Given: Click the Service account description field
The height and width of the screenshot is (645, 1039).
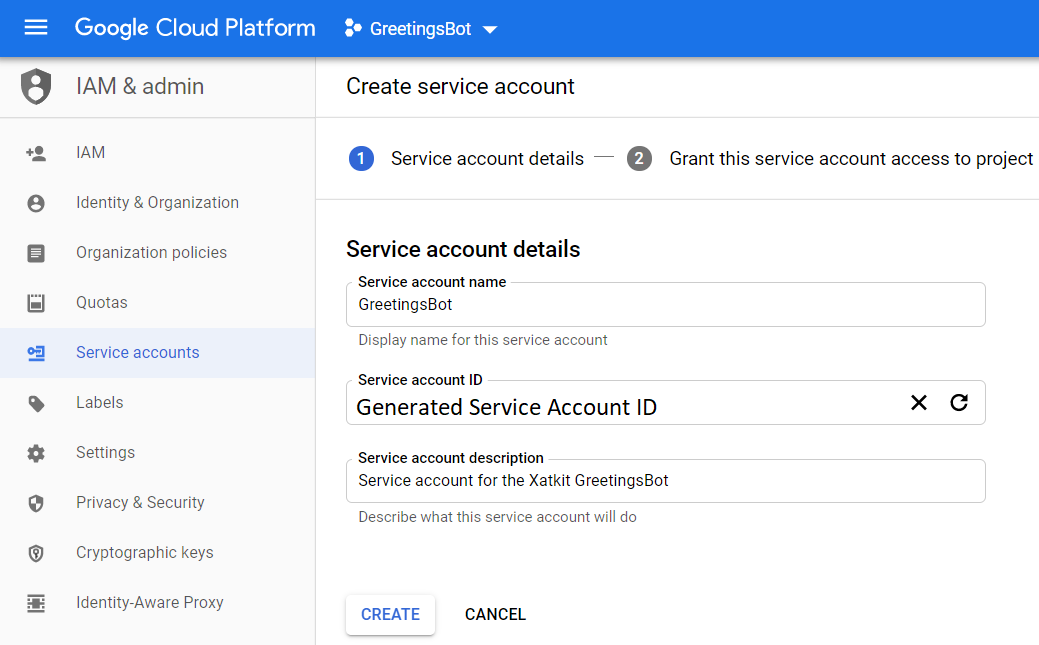Looking at the screenshot, I should pyautogui.click(x=665, y=481).
